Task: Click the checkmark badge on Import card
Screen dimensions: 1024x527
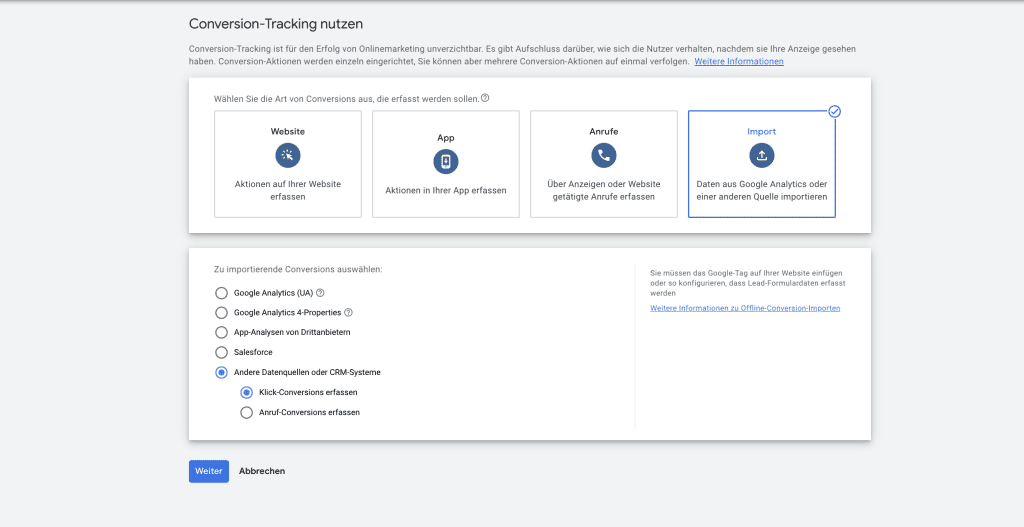Action: point(835,111)
